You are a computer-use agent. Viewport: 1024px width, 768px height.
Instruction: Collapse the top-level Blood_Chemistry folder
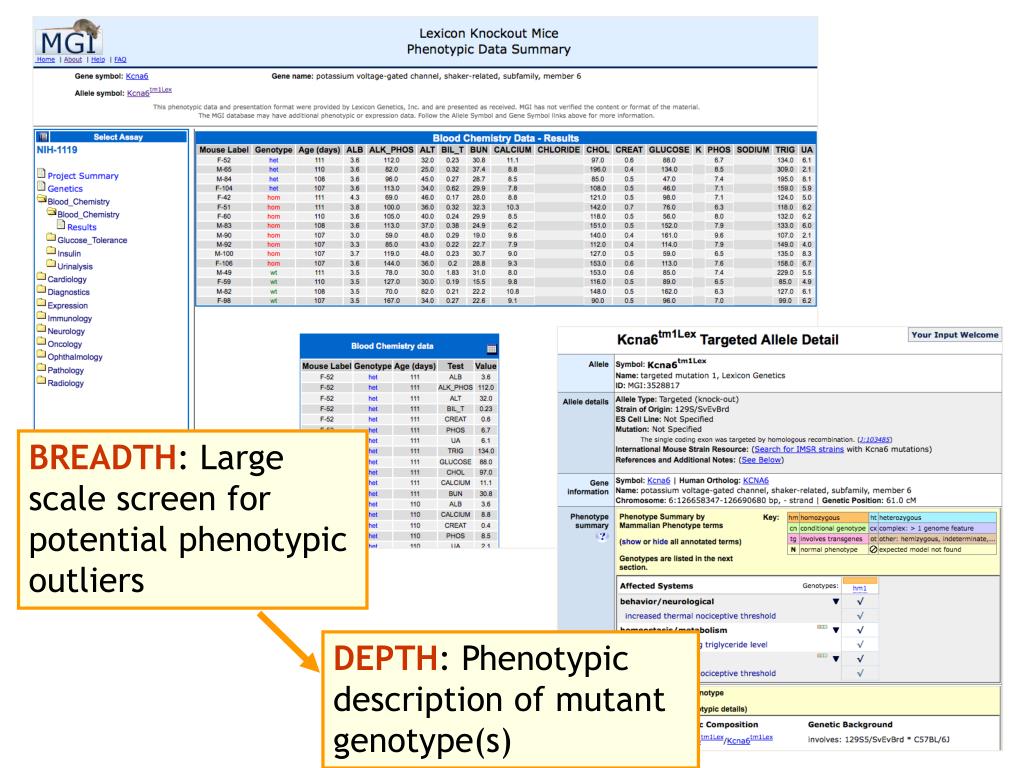click(x=42, y=199)
